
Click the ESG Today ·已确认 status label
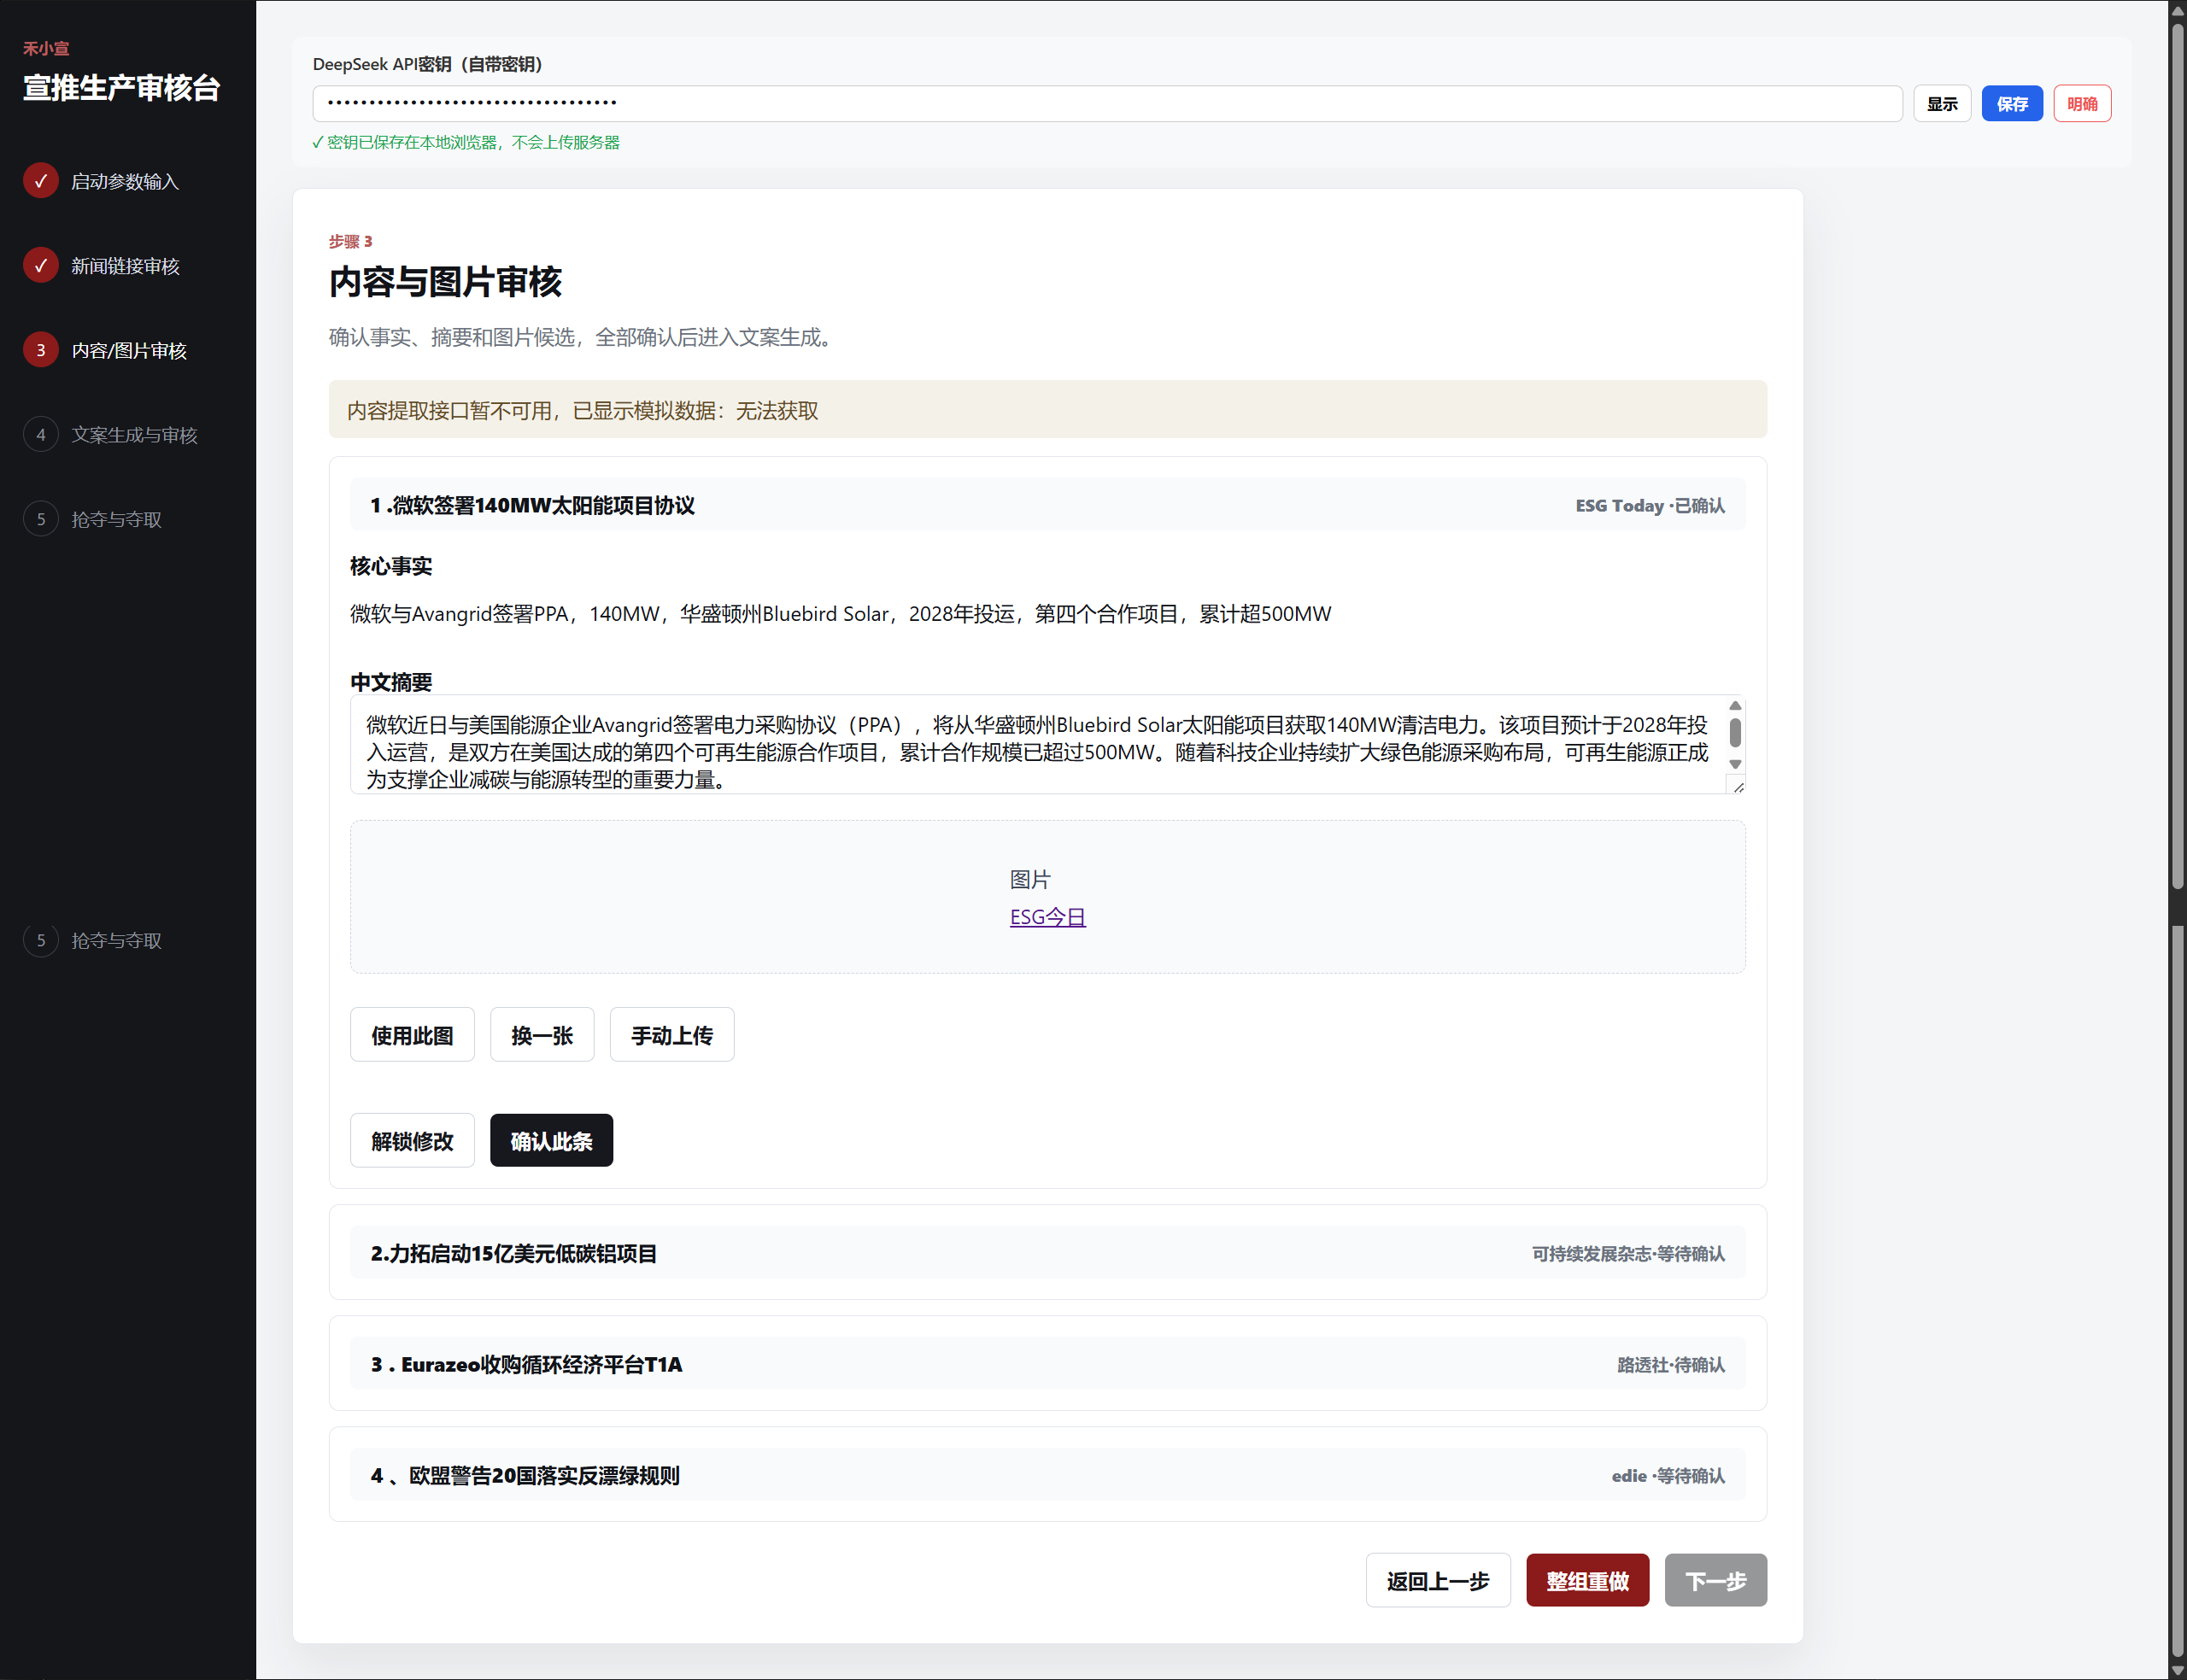(1650, 505)
